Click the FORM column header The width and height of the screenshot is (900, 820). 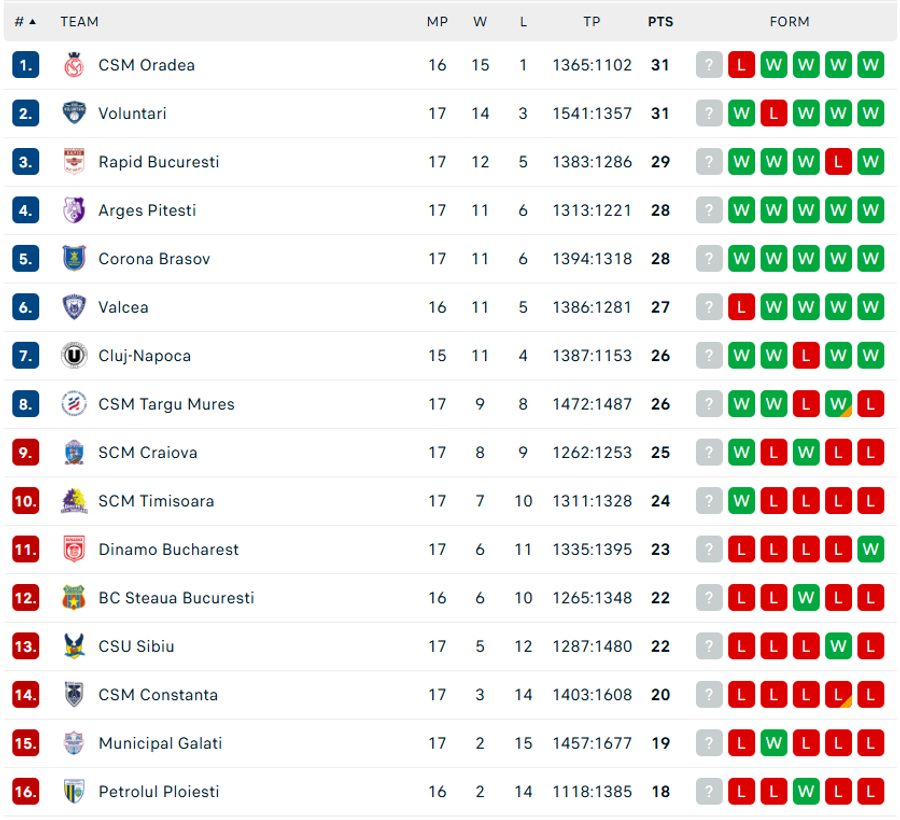[789, 22]
